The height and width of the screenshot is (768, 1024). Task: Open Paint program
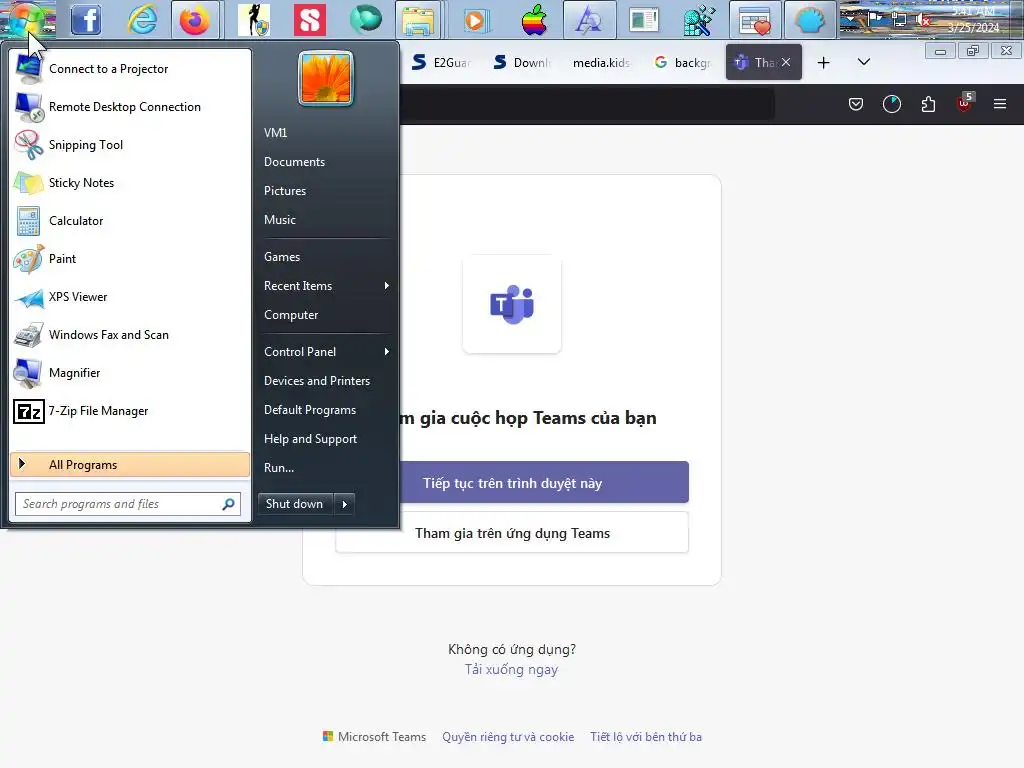(130, 259)
